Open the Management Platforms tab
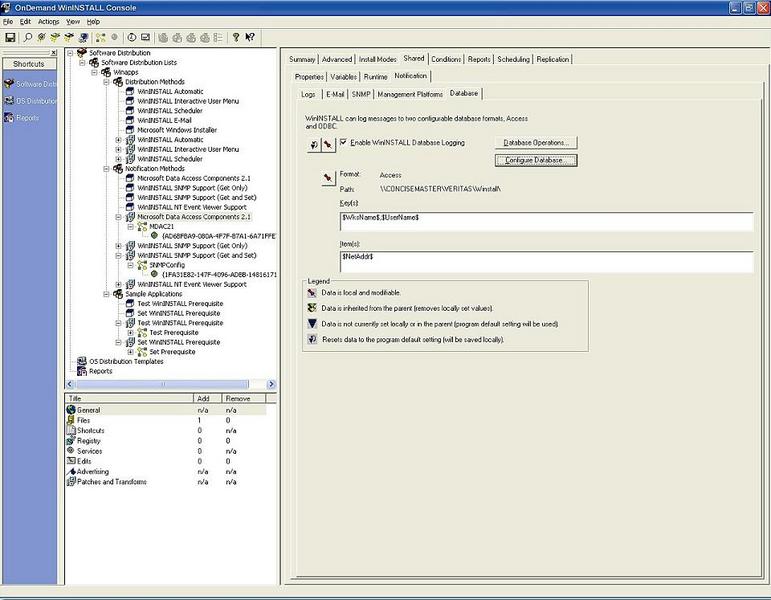The width and height of the screenshot is (771, 600). pyautogui.click(x=410, y=94)
